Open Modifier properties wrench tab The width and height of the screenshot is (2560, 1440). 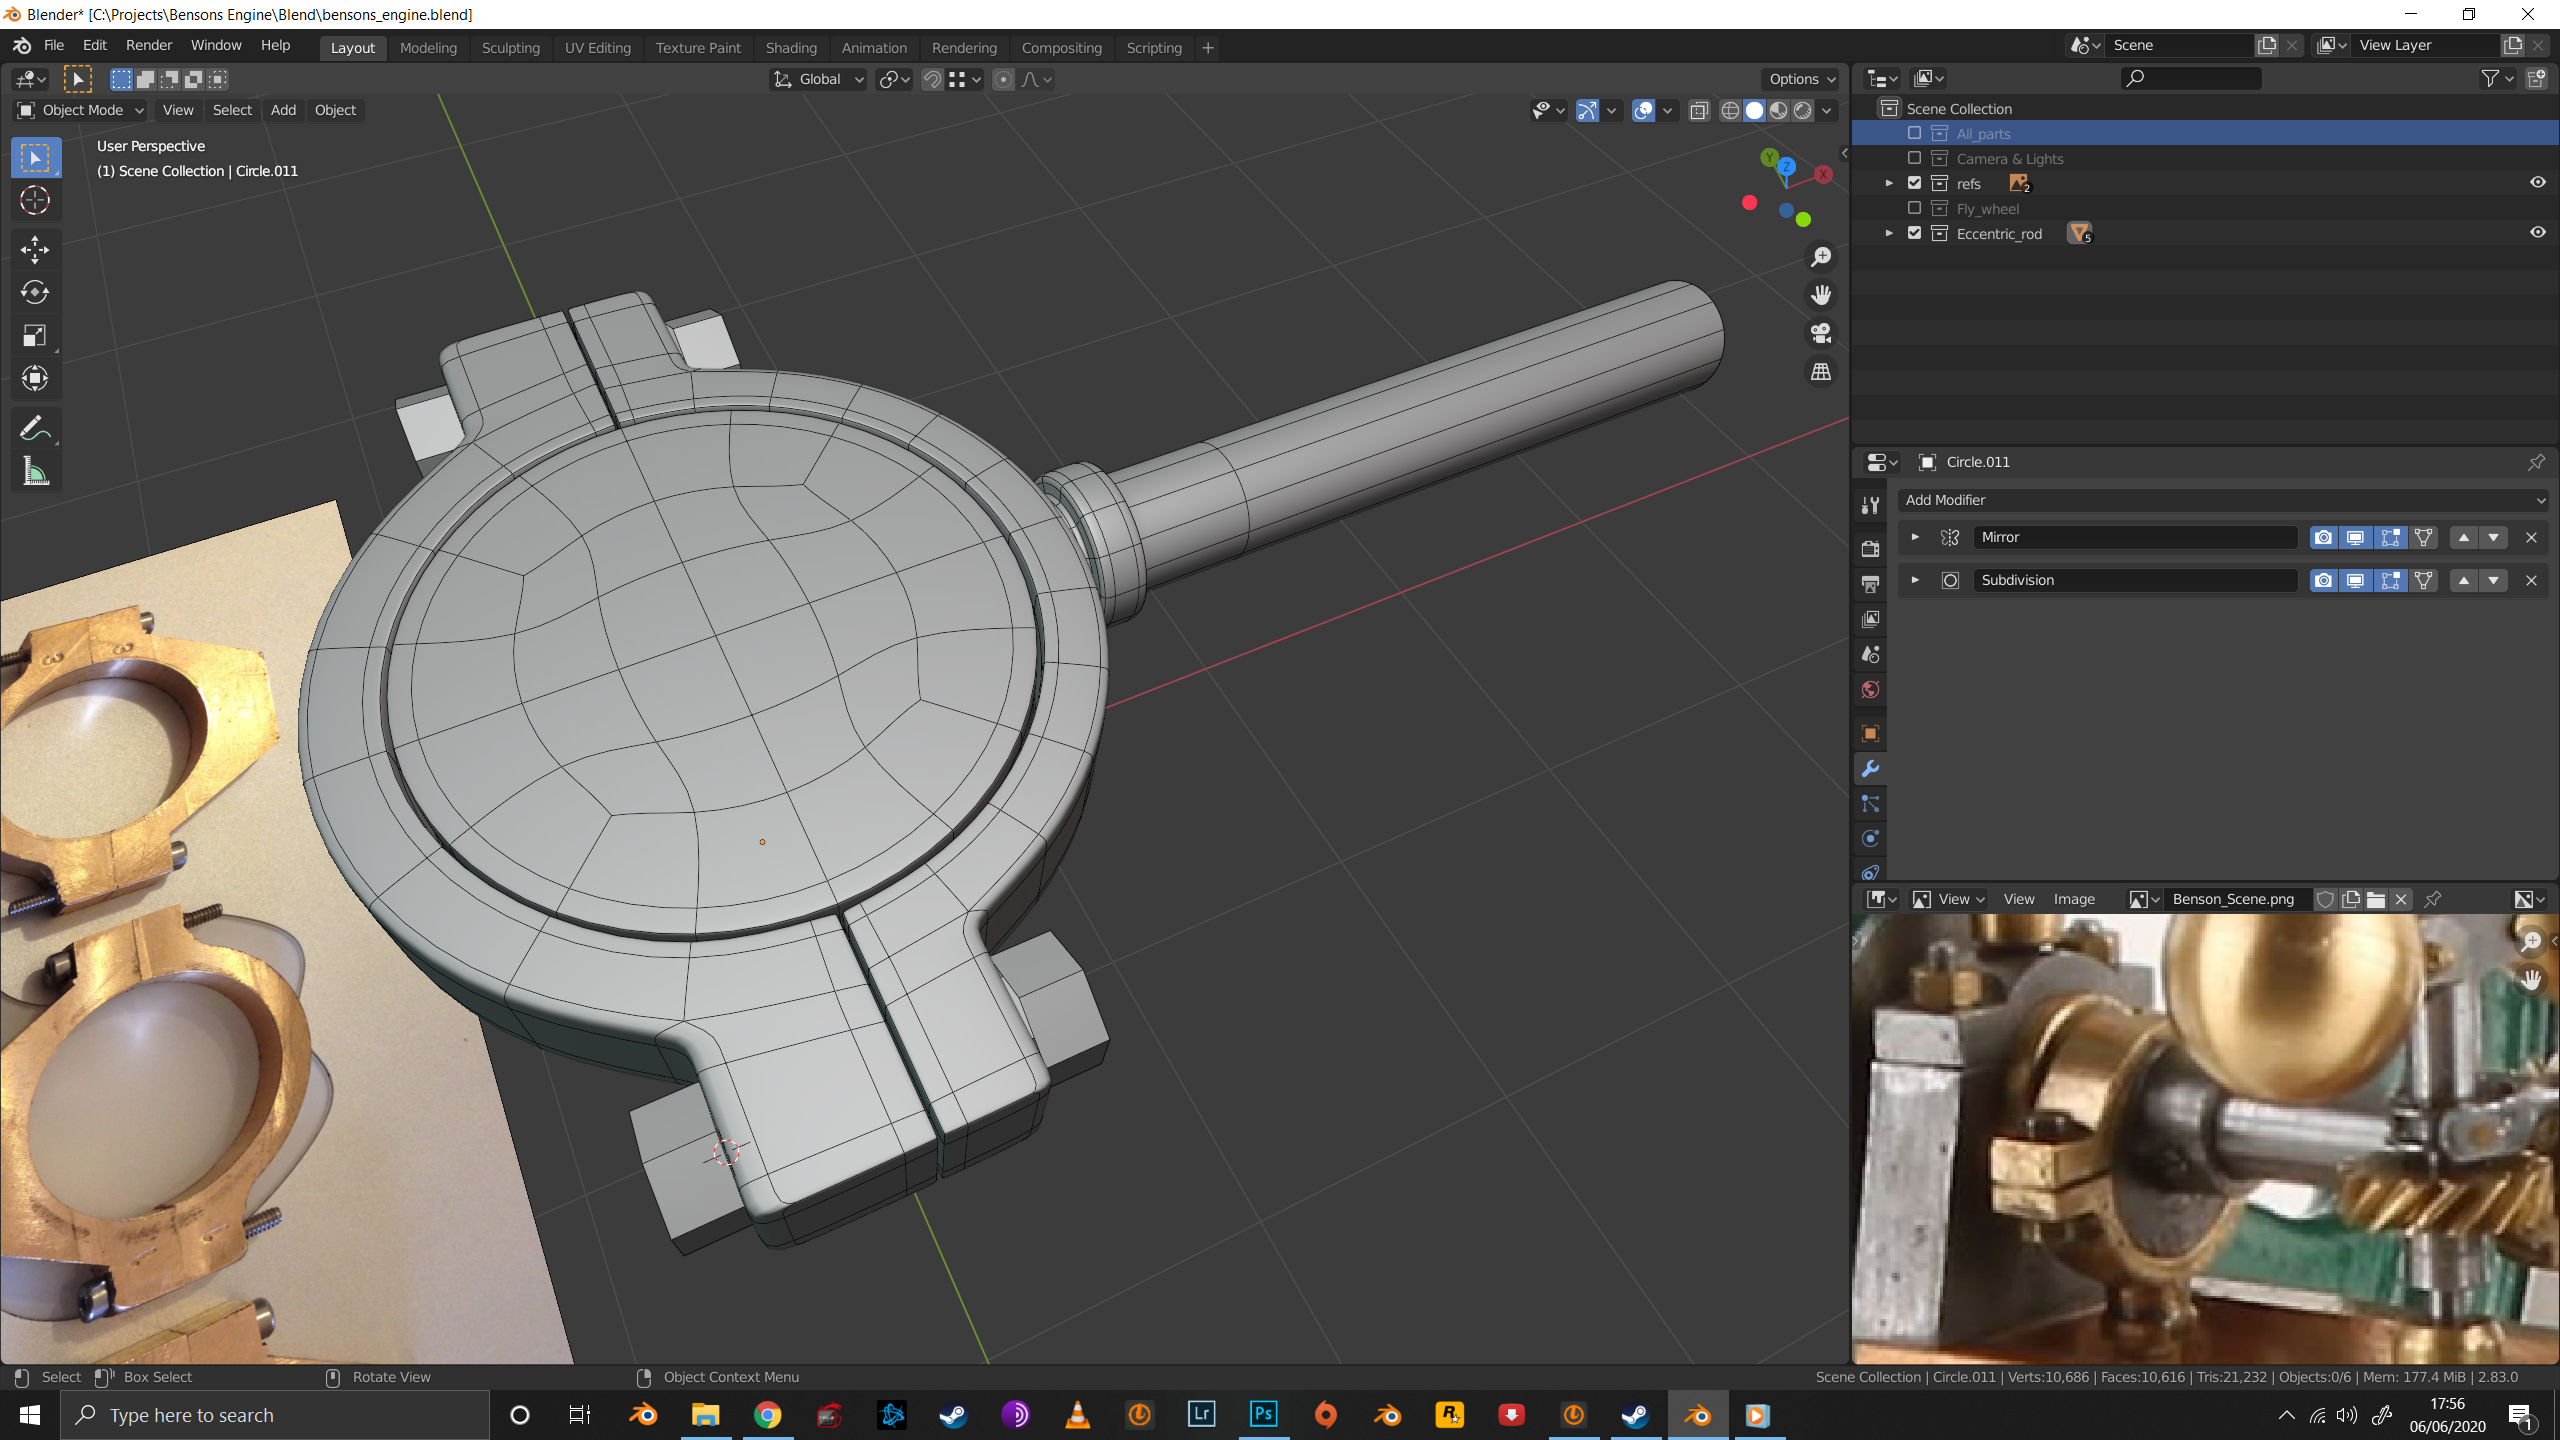pyautogui.click(x=1870, y=769)
